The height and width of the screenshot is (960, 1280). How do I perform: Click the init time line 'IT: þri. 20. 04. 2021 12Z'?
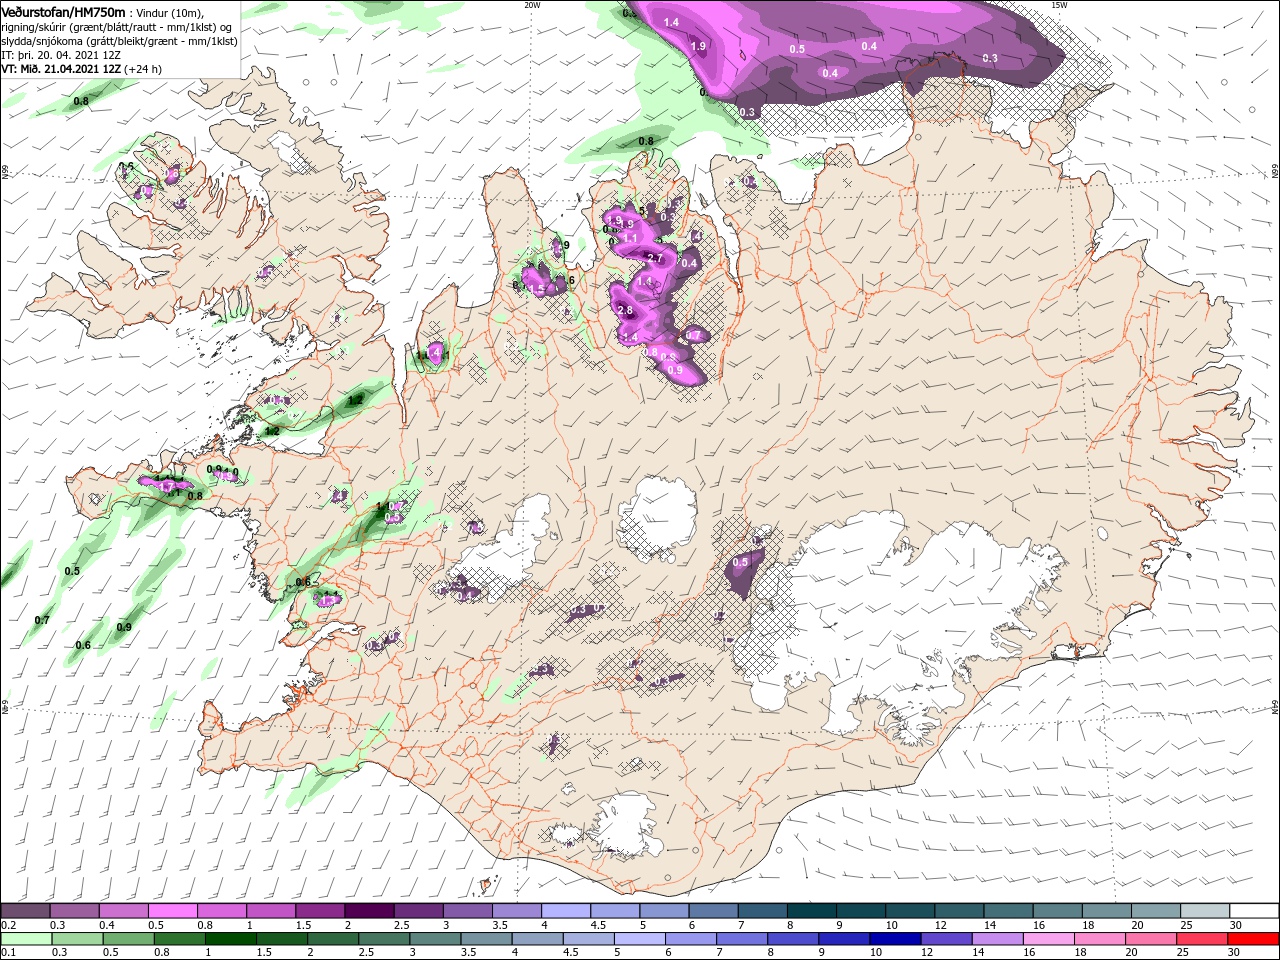pos(63,55)
